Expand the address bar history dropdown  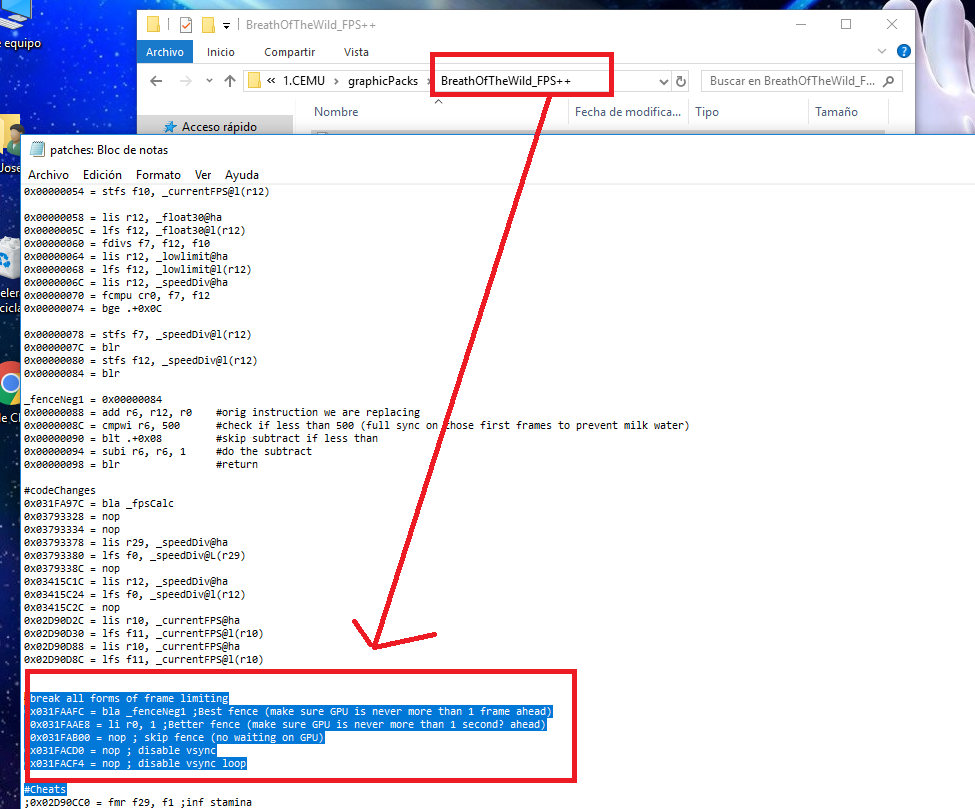click(663, 81)
